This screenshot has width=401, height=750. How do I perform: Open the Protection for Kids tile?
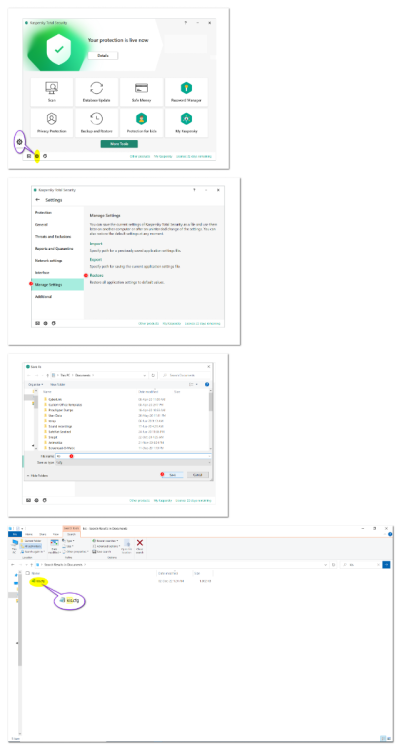click(141, 122)
